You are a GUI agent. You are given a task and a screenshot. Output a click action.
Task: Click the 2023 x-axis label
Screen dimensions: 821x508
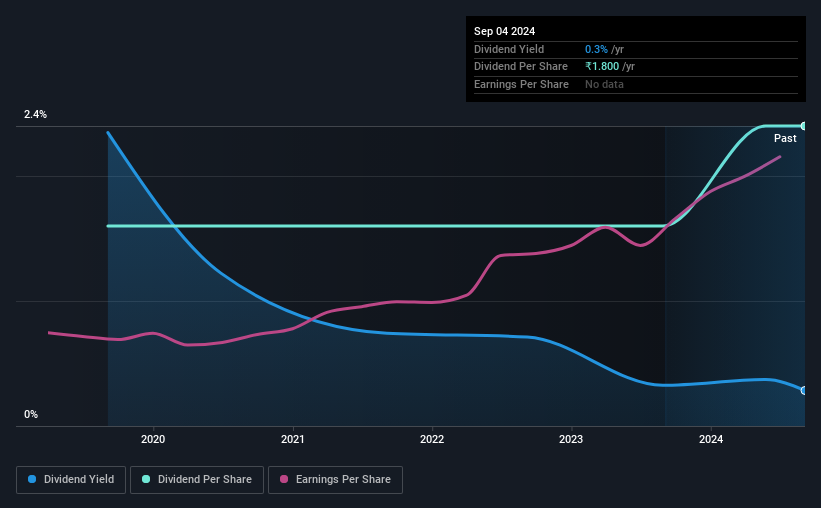tap(571, 439)
